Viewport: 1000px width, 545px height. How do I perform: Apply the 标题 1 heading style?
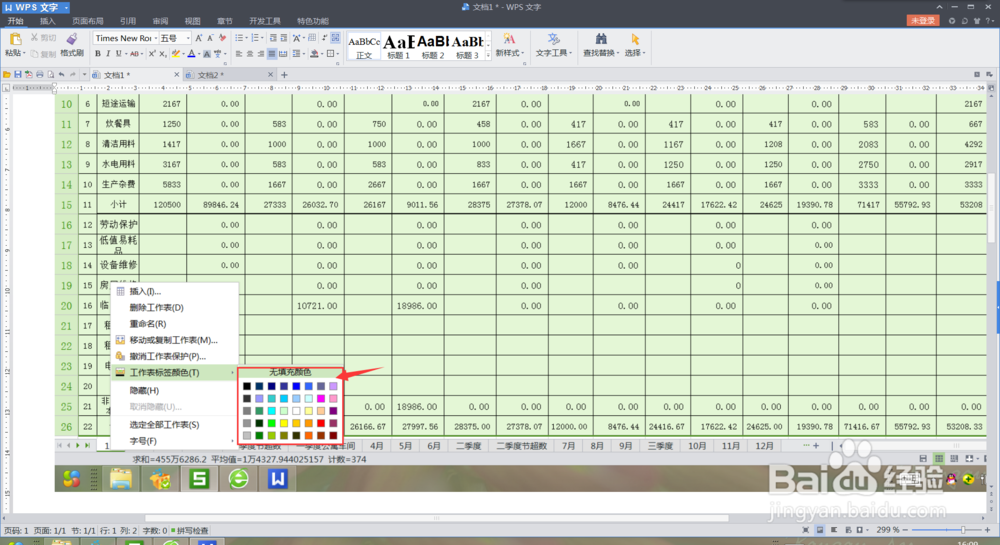point(399,47)
